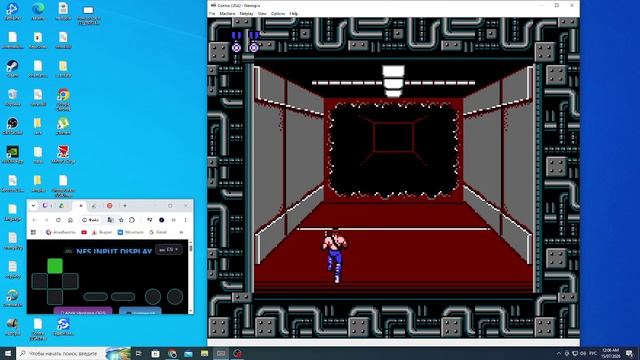Click the translate page icon in the address bar
The image size is (640, 360).
pos(110,220)
